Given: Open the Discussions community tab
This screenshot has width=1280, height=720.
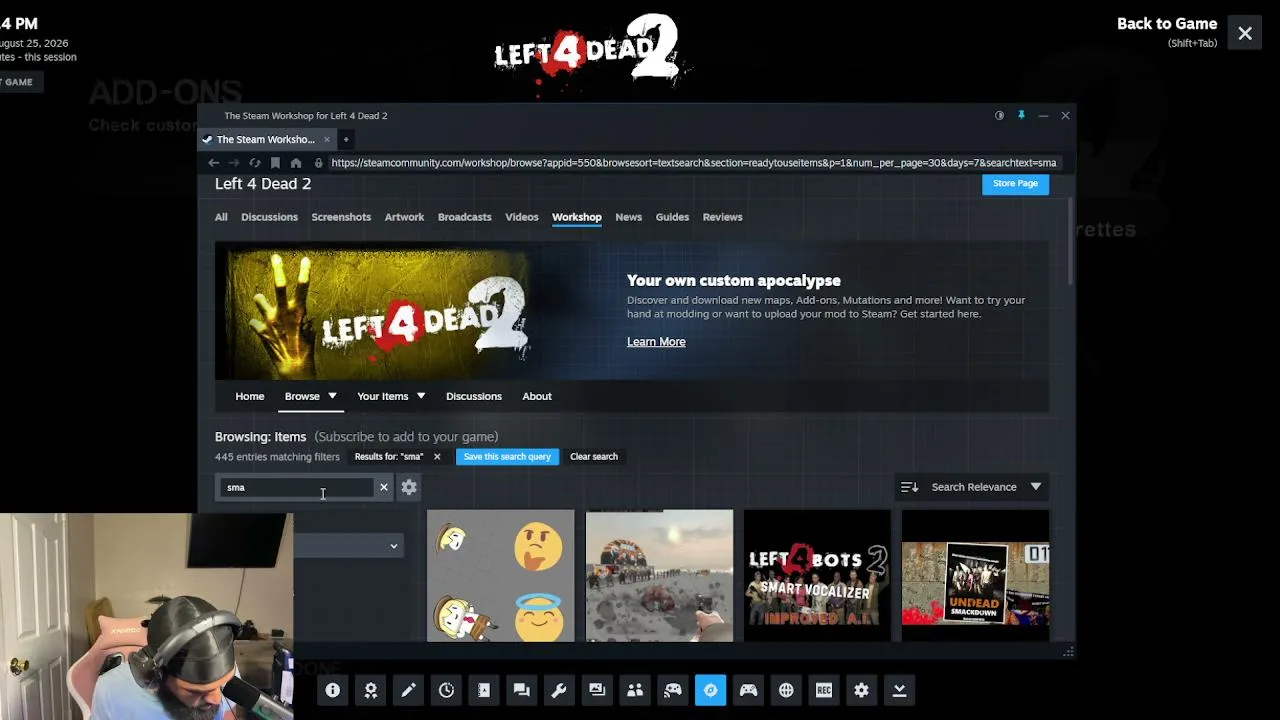Looking at the screenshot, I should click(x=269, y=217).
